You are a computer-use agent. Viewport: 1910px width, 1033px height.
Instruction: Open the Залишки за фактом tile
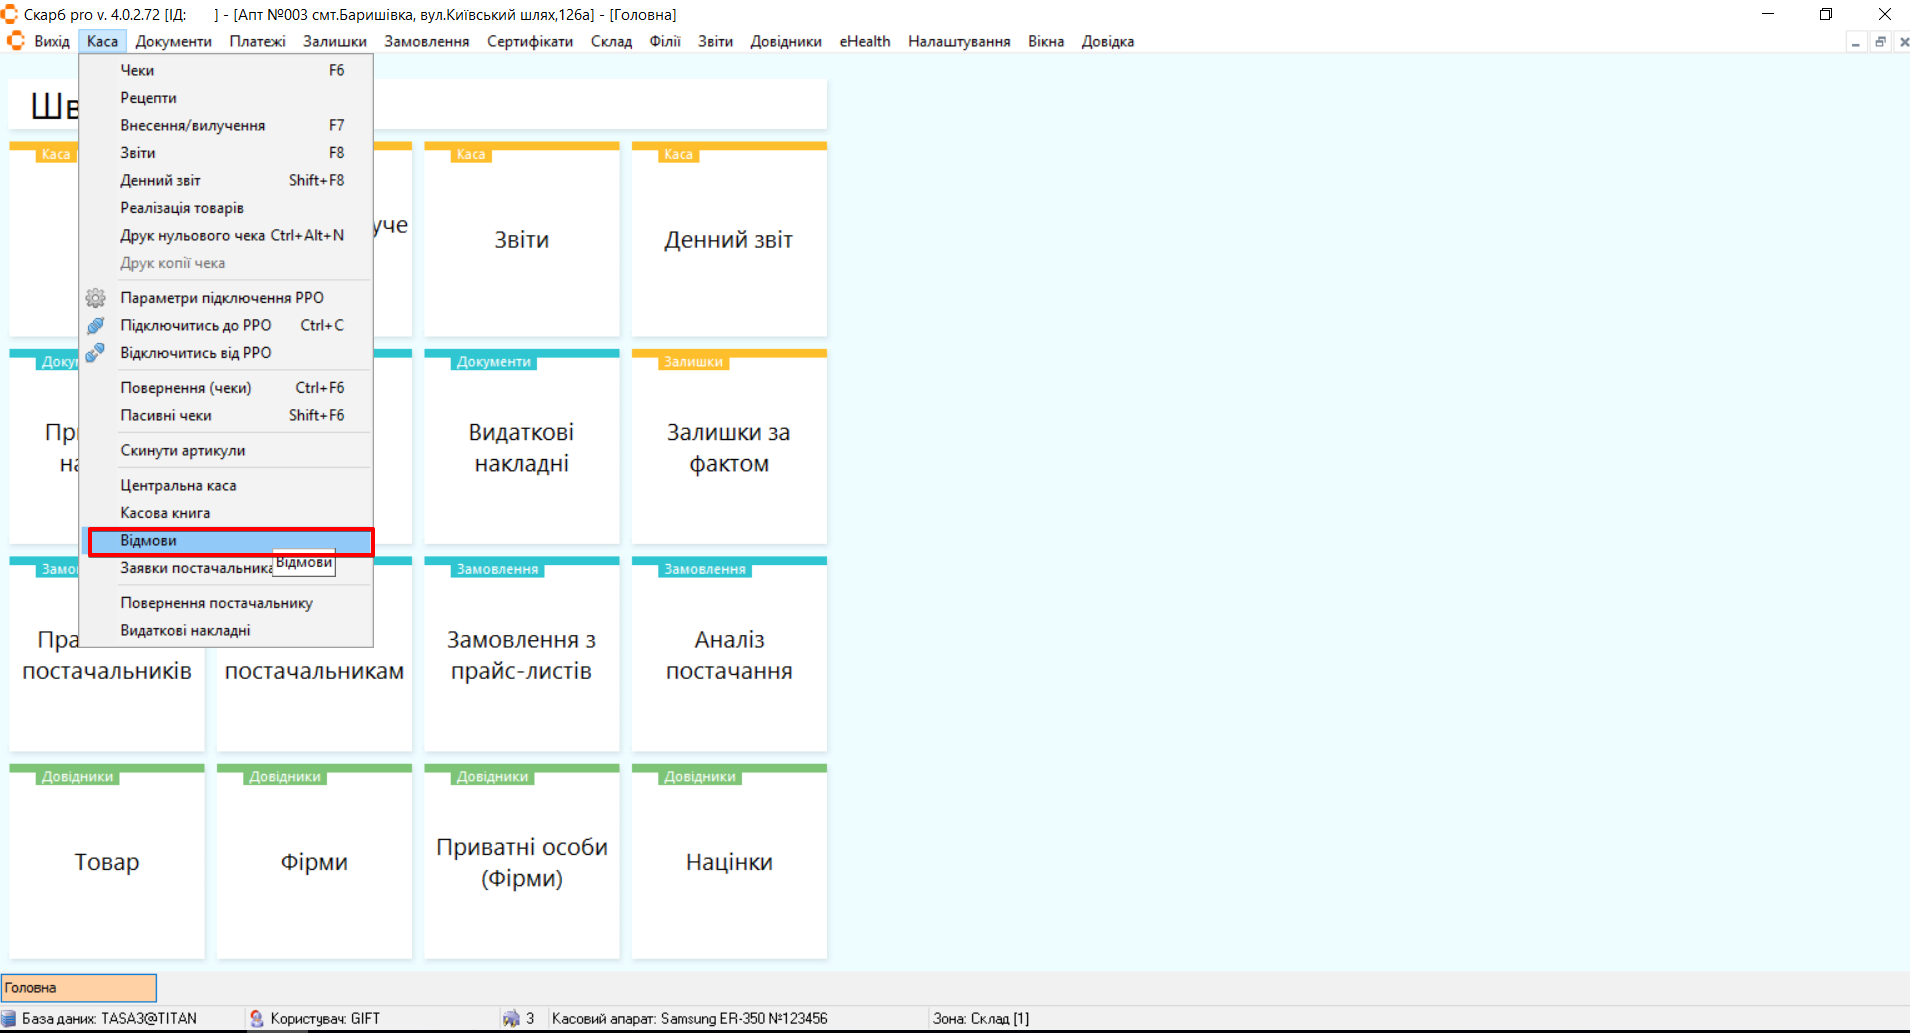[x=729, y=448]
